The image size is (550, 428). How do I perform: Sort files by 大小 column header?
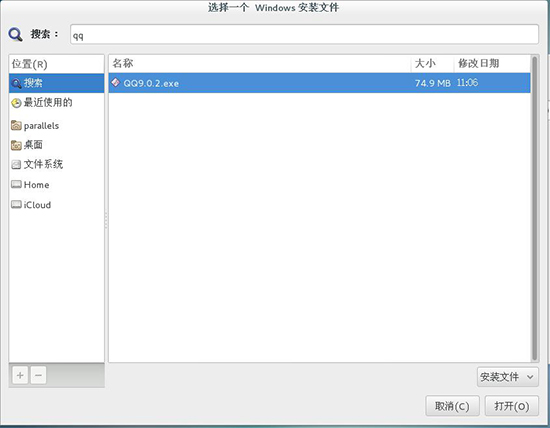pyautogui.click(x=432, y=63)
